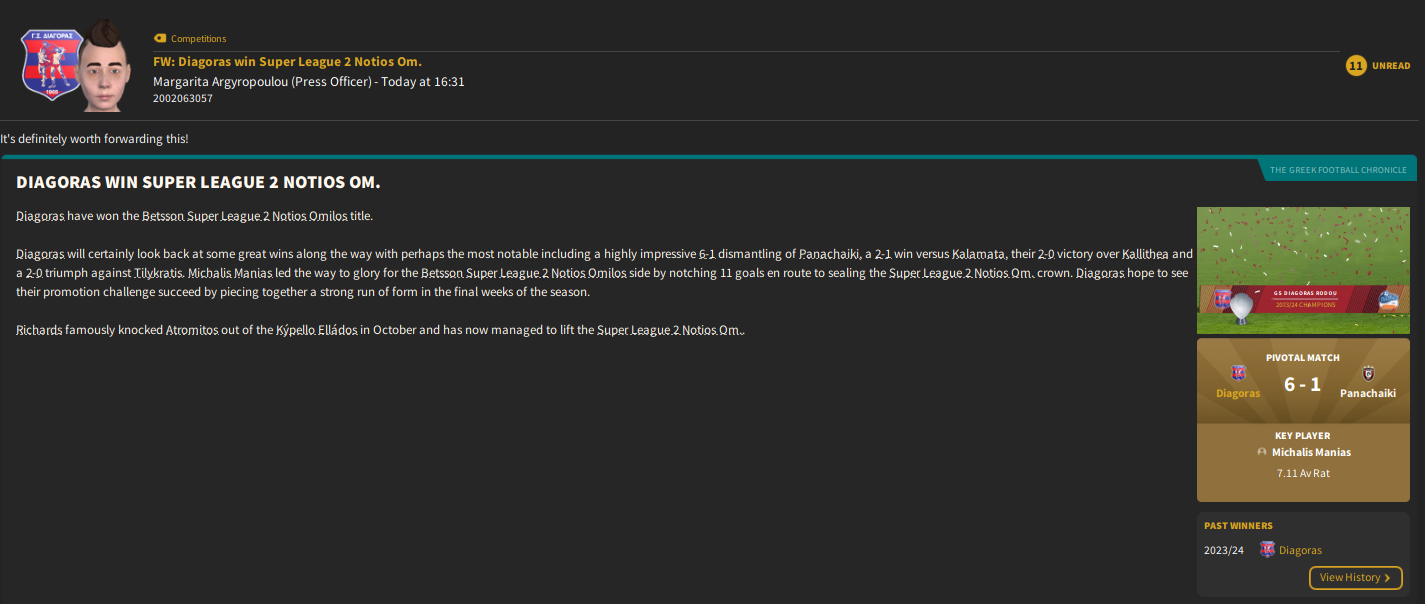Open the Michalis Manias link in the article paragraph
The width and height of the screenshot is (1425, 604).
tap(230, 273)
